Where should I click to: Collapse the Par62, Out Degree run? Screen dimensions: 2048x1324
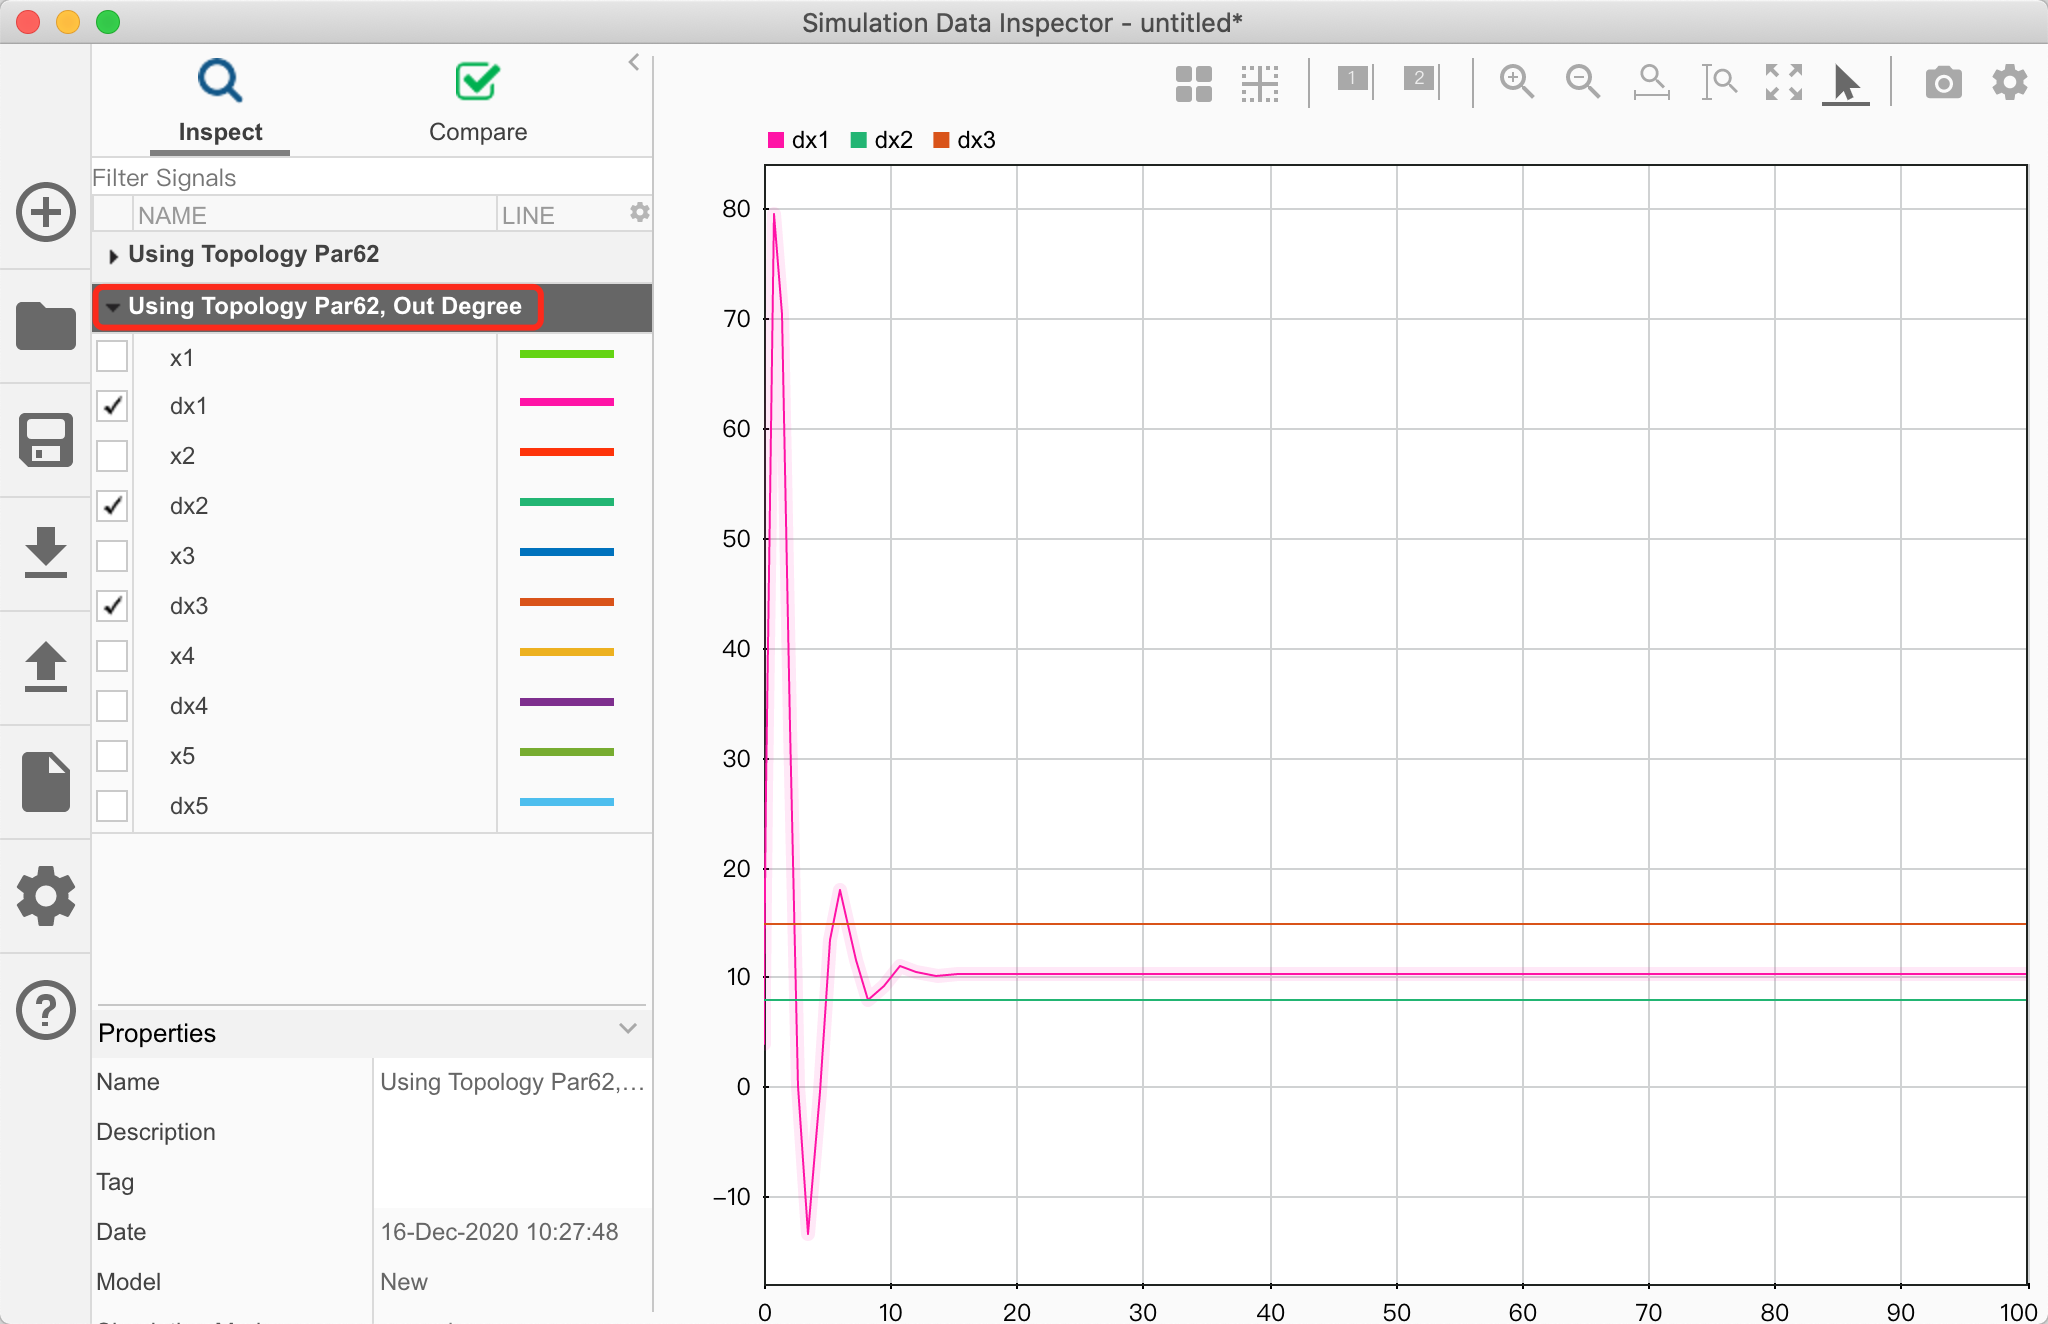point(113,307)
